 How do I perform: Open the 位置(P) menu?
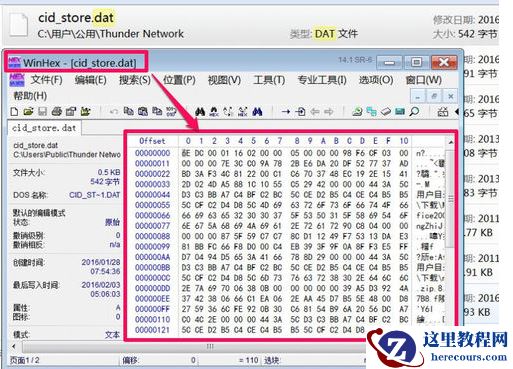click(x=179, y=80)
